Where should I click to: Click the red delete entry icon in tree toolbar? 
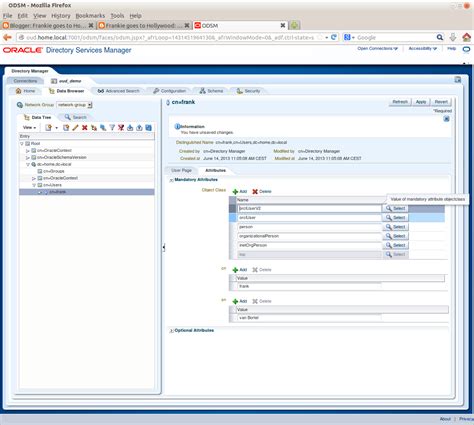pyautogui.click(x=85, y=128)
